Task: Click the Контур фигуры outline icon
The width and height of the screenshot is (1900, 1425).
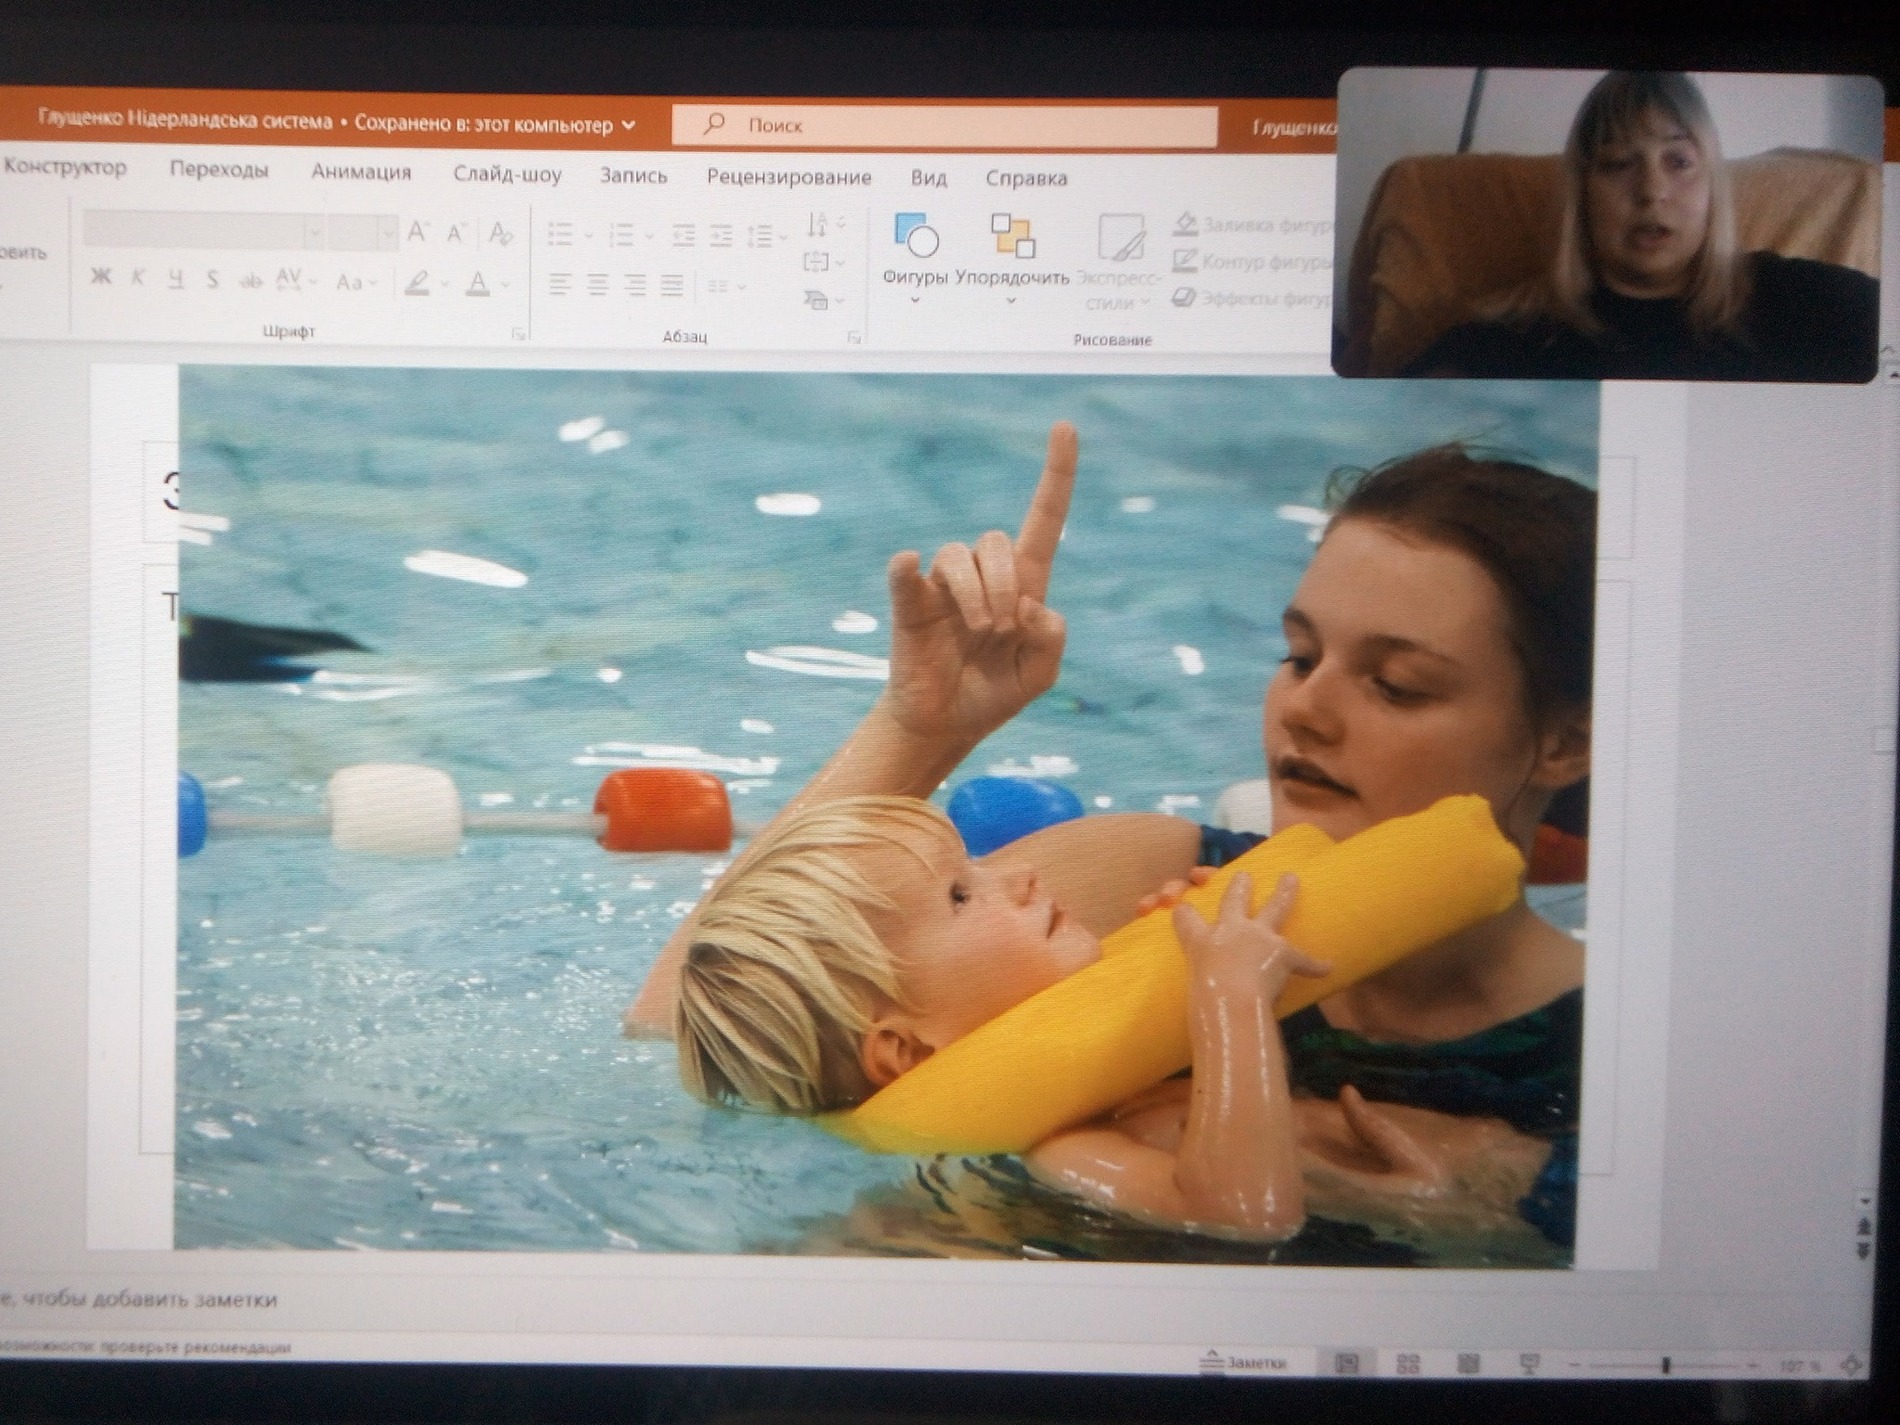Action: click(x=1185, y=261)
